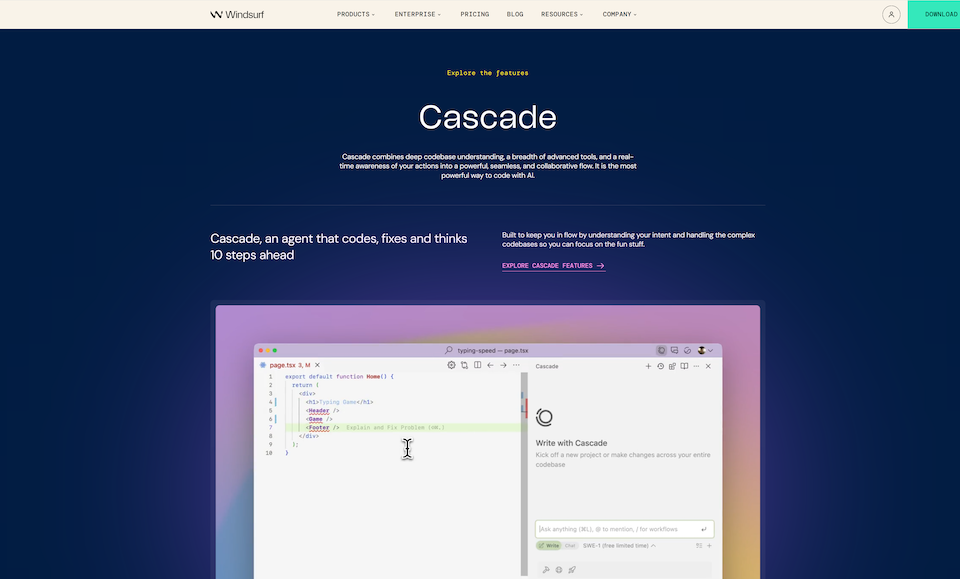Click the circular status icon beside the avatar
This screenshot has height=579, width=960.
[x=688, y=351]
